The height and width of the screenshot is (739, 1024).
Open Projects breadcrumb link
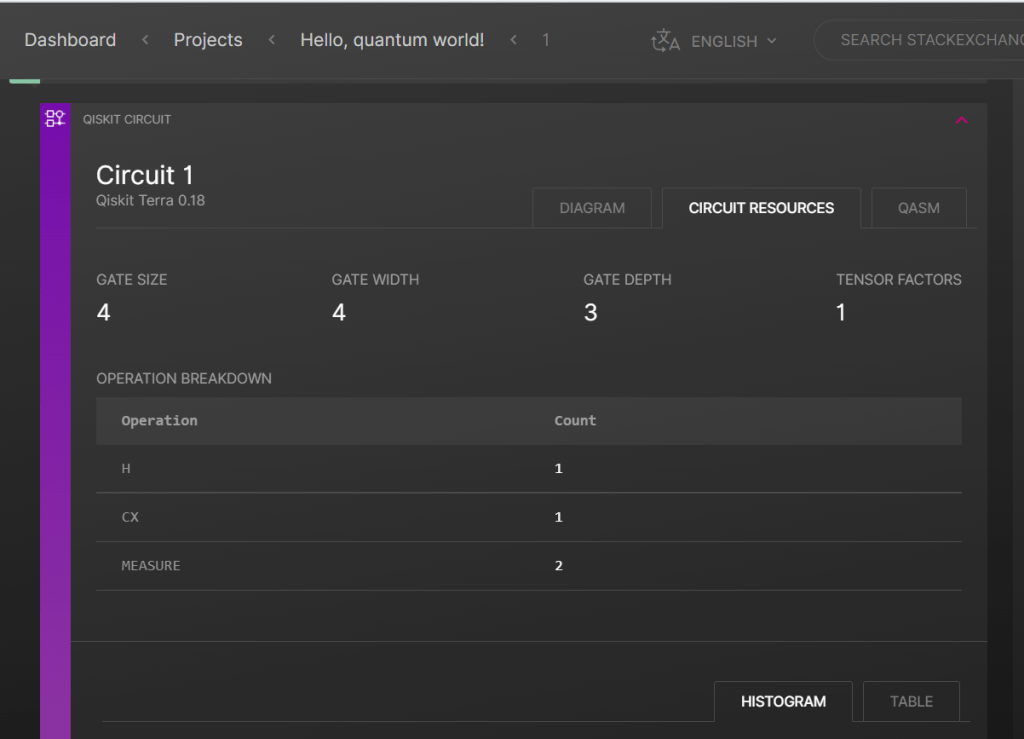(208, 40)
